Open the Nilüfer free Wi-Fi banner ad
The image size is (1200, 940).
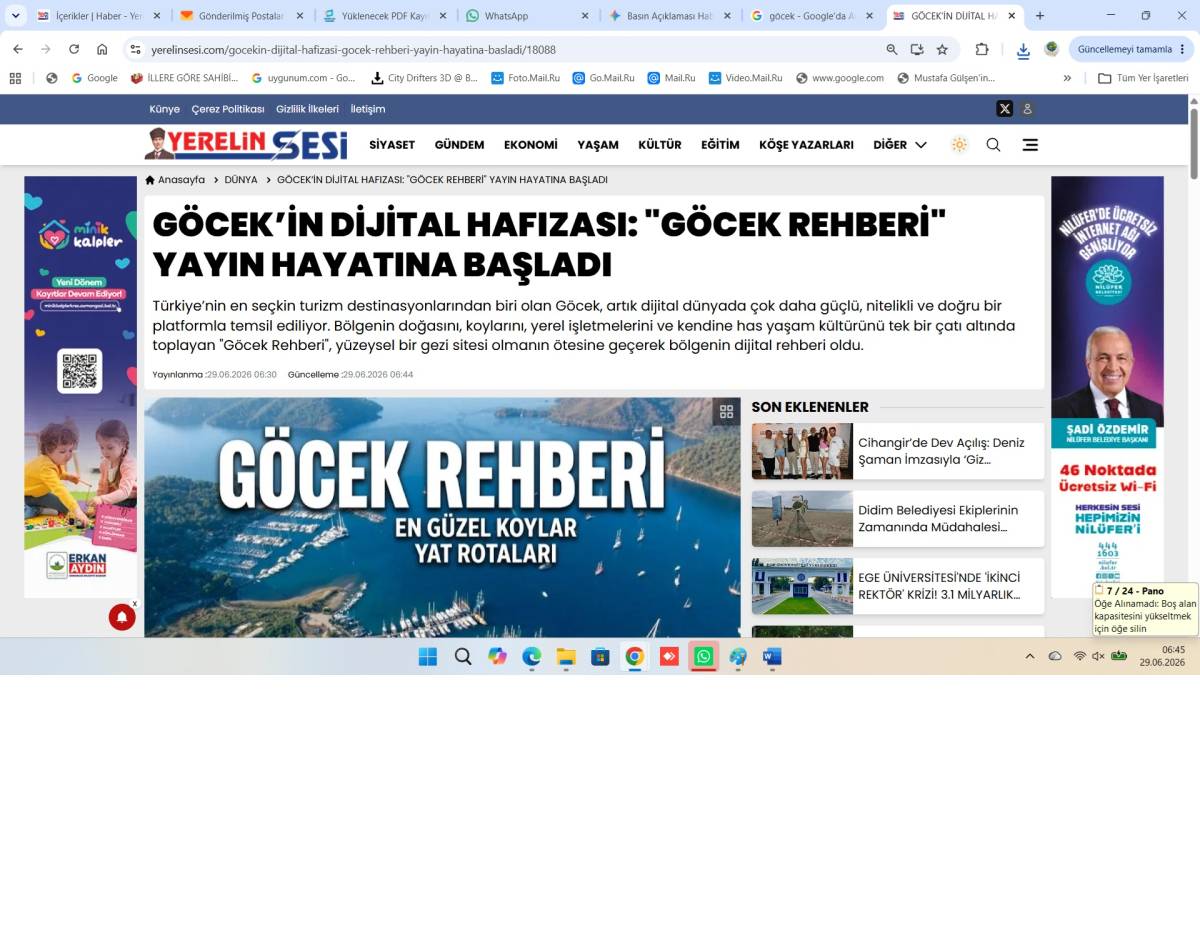(x=1107, y=386)
